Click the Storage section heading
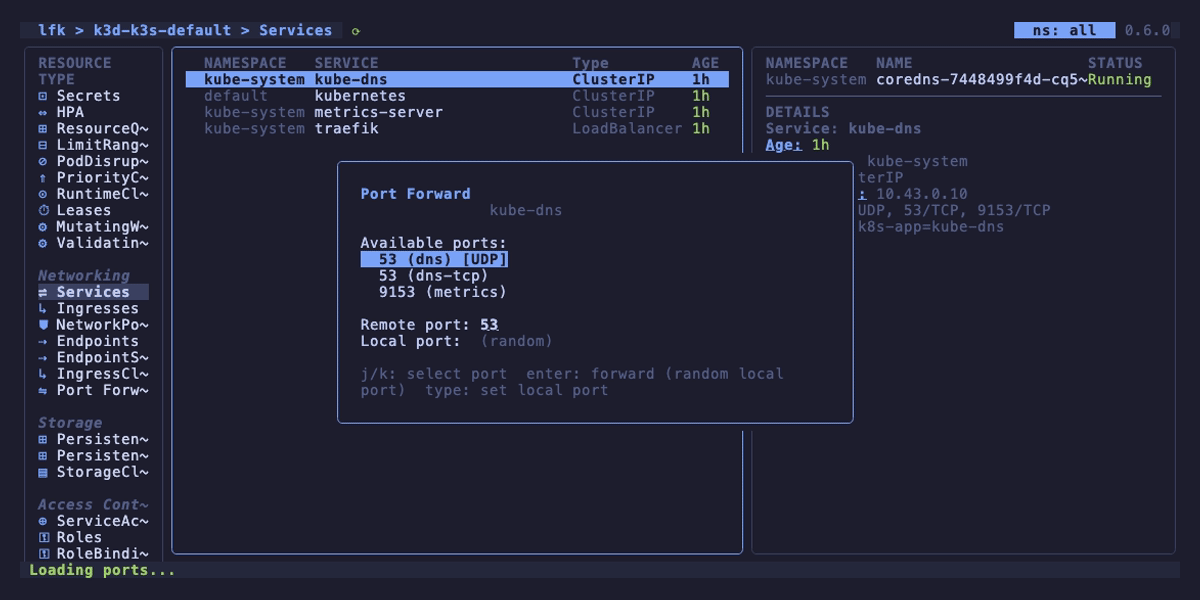 click(x=70, y=423)
